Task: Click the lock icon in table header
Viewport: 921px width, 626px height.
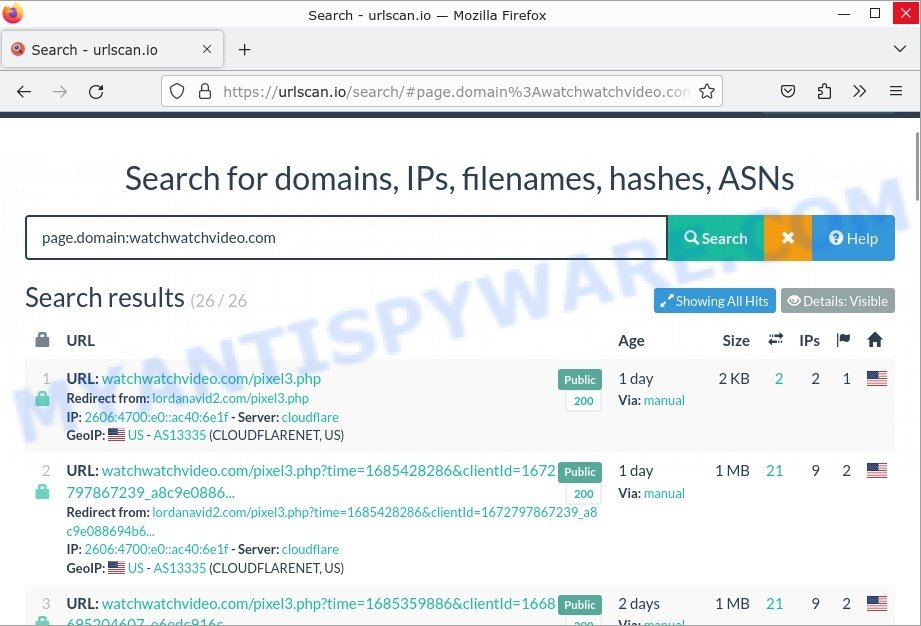Action: 42,339
